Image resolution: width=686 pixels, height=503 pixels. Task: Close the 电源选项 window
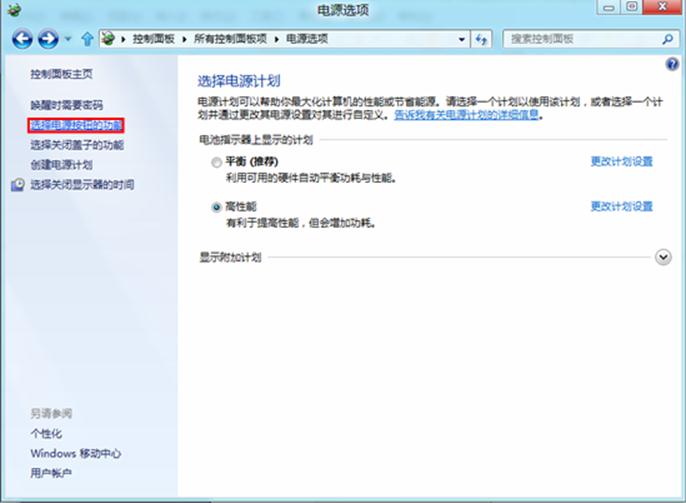pyautogui.click(x=662, y=7)
